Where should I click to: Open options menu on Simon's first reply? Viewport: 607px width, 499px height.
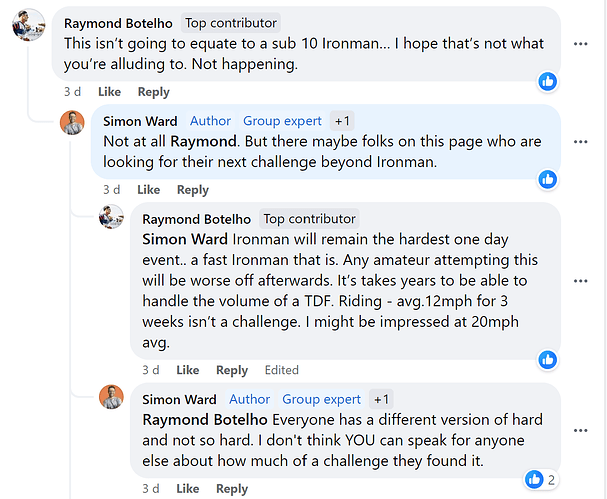580,142
